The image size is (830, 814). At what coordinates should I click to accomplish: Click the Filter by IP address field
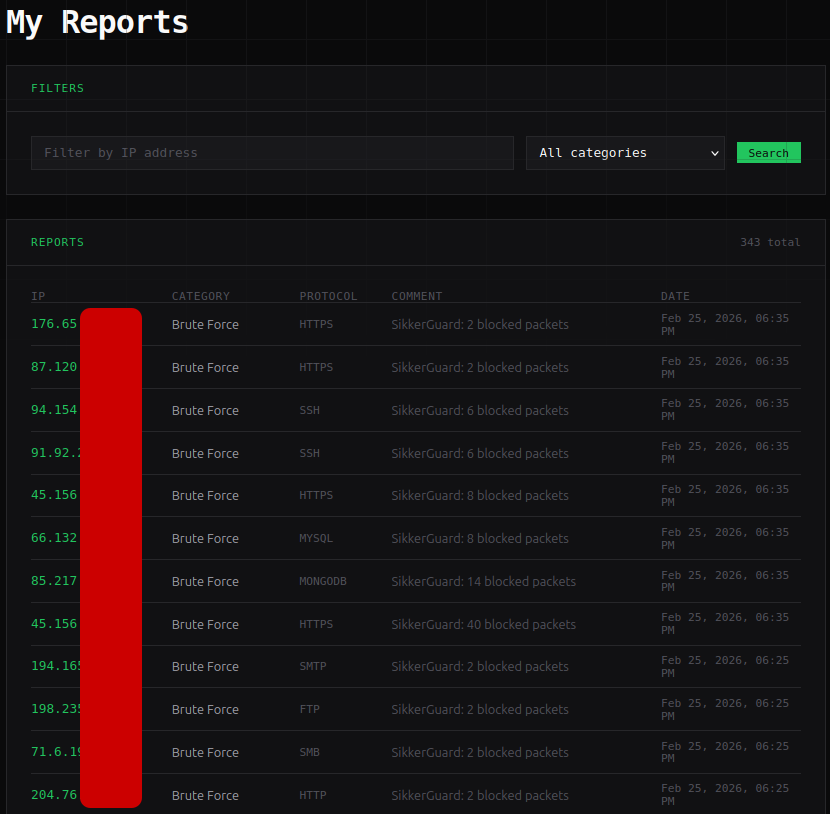click(x=272, y=152)
